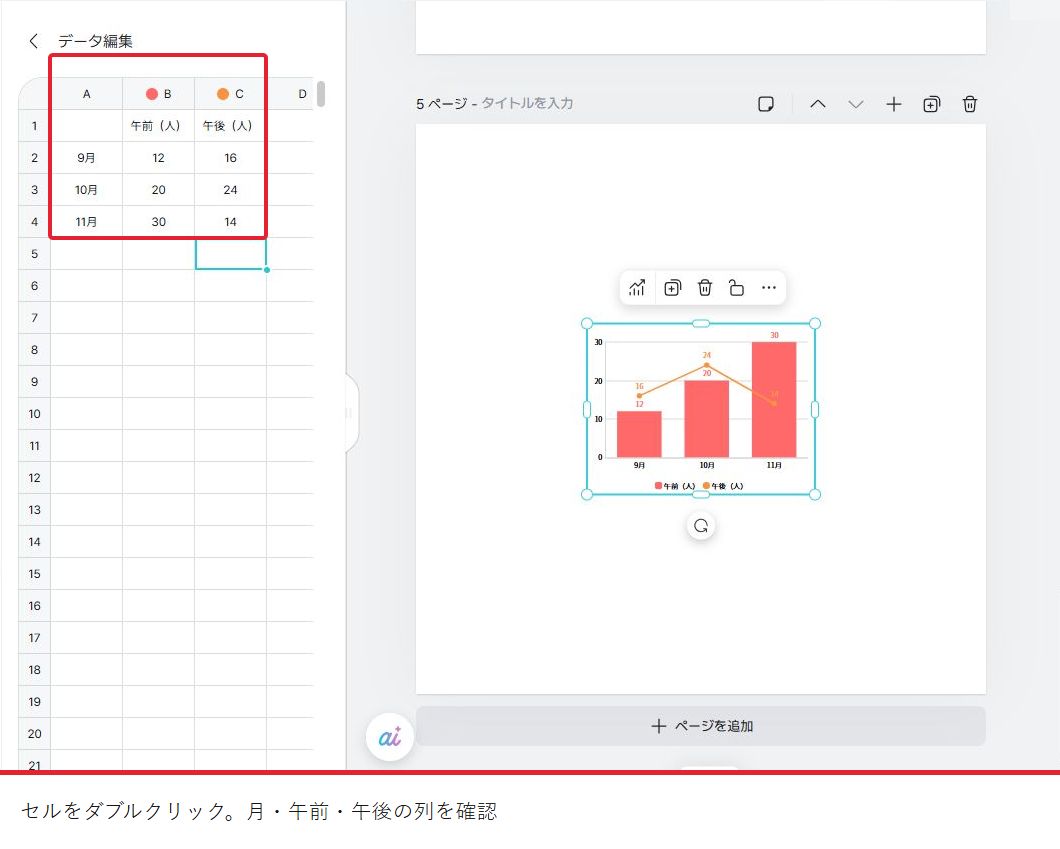Click the lock icon in floating toolbar
Image resolution: width=1060 pixels, height=849 pixels.
coord(736,288)
